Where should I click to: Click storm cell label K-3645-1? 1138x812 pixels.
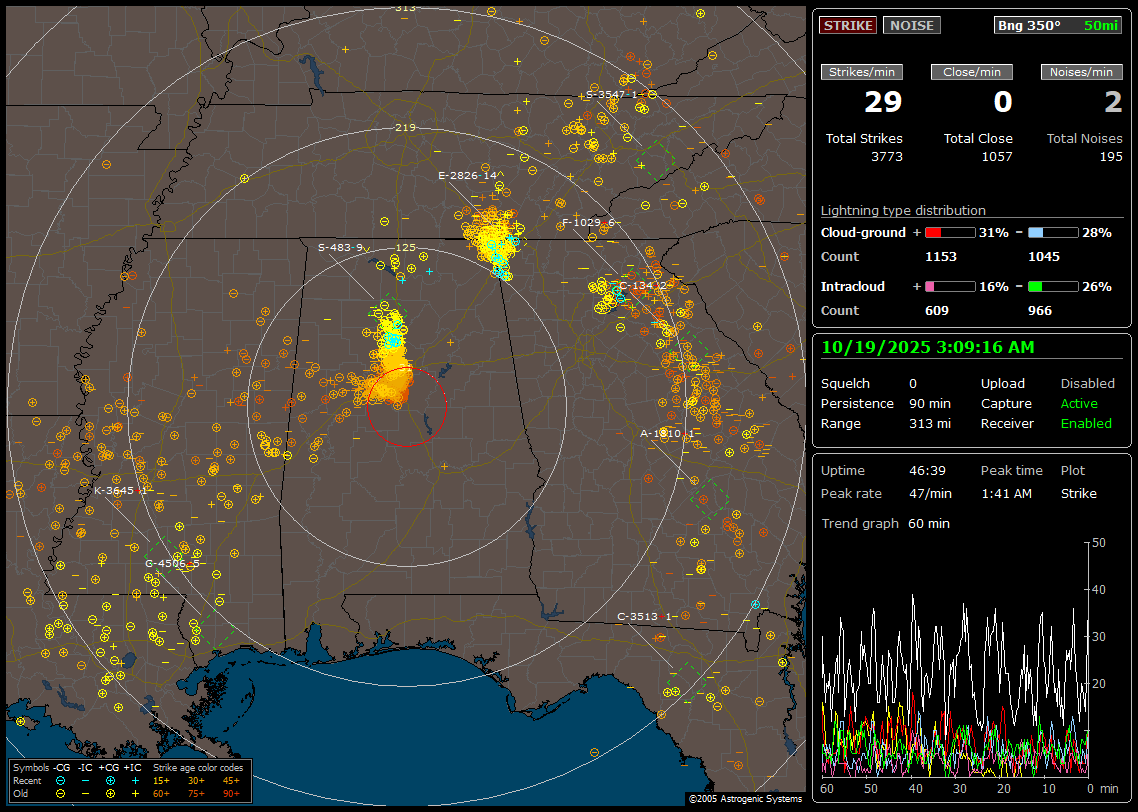pyautogui.click(x=121, y=491)
